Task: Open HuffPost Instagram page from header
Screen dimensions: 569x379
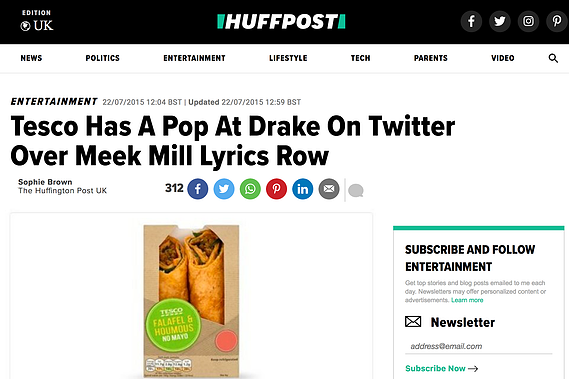Action: click(x=528, y=21)
